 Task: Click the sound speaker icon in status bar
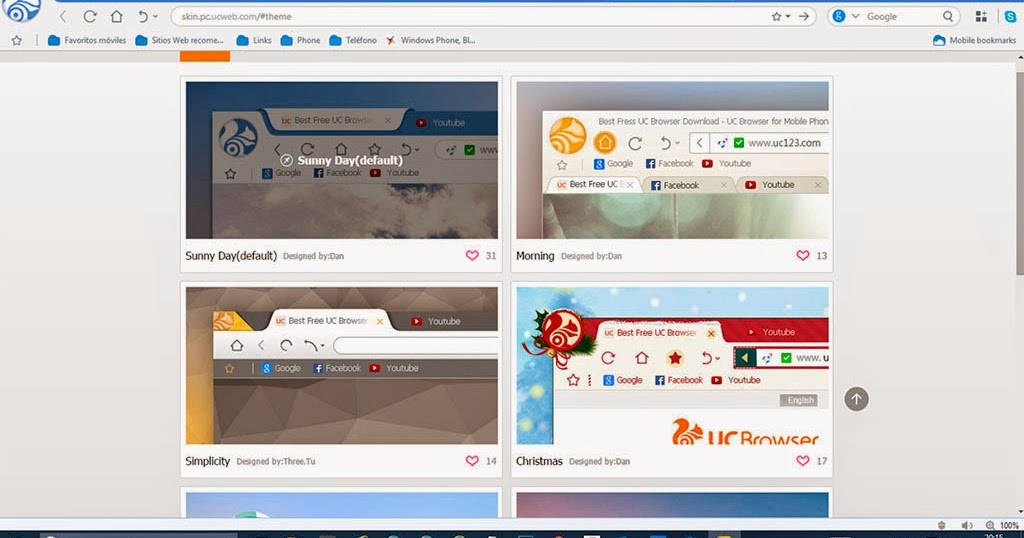(x=967, y=525)
